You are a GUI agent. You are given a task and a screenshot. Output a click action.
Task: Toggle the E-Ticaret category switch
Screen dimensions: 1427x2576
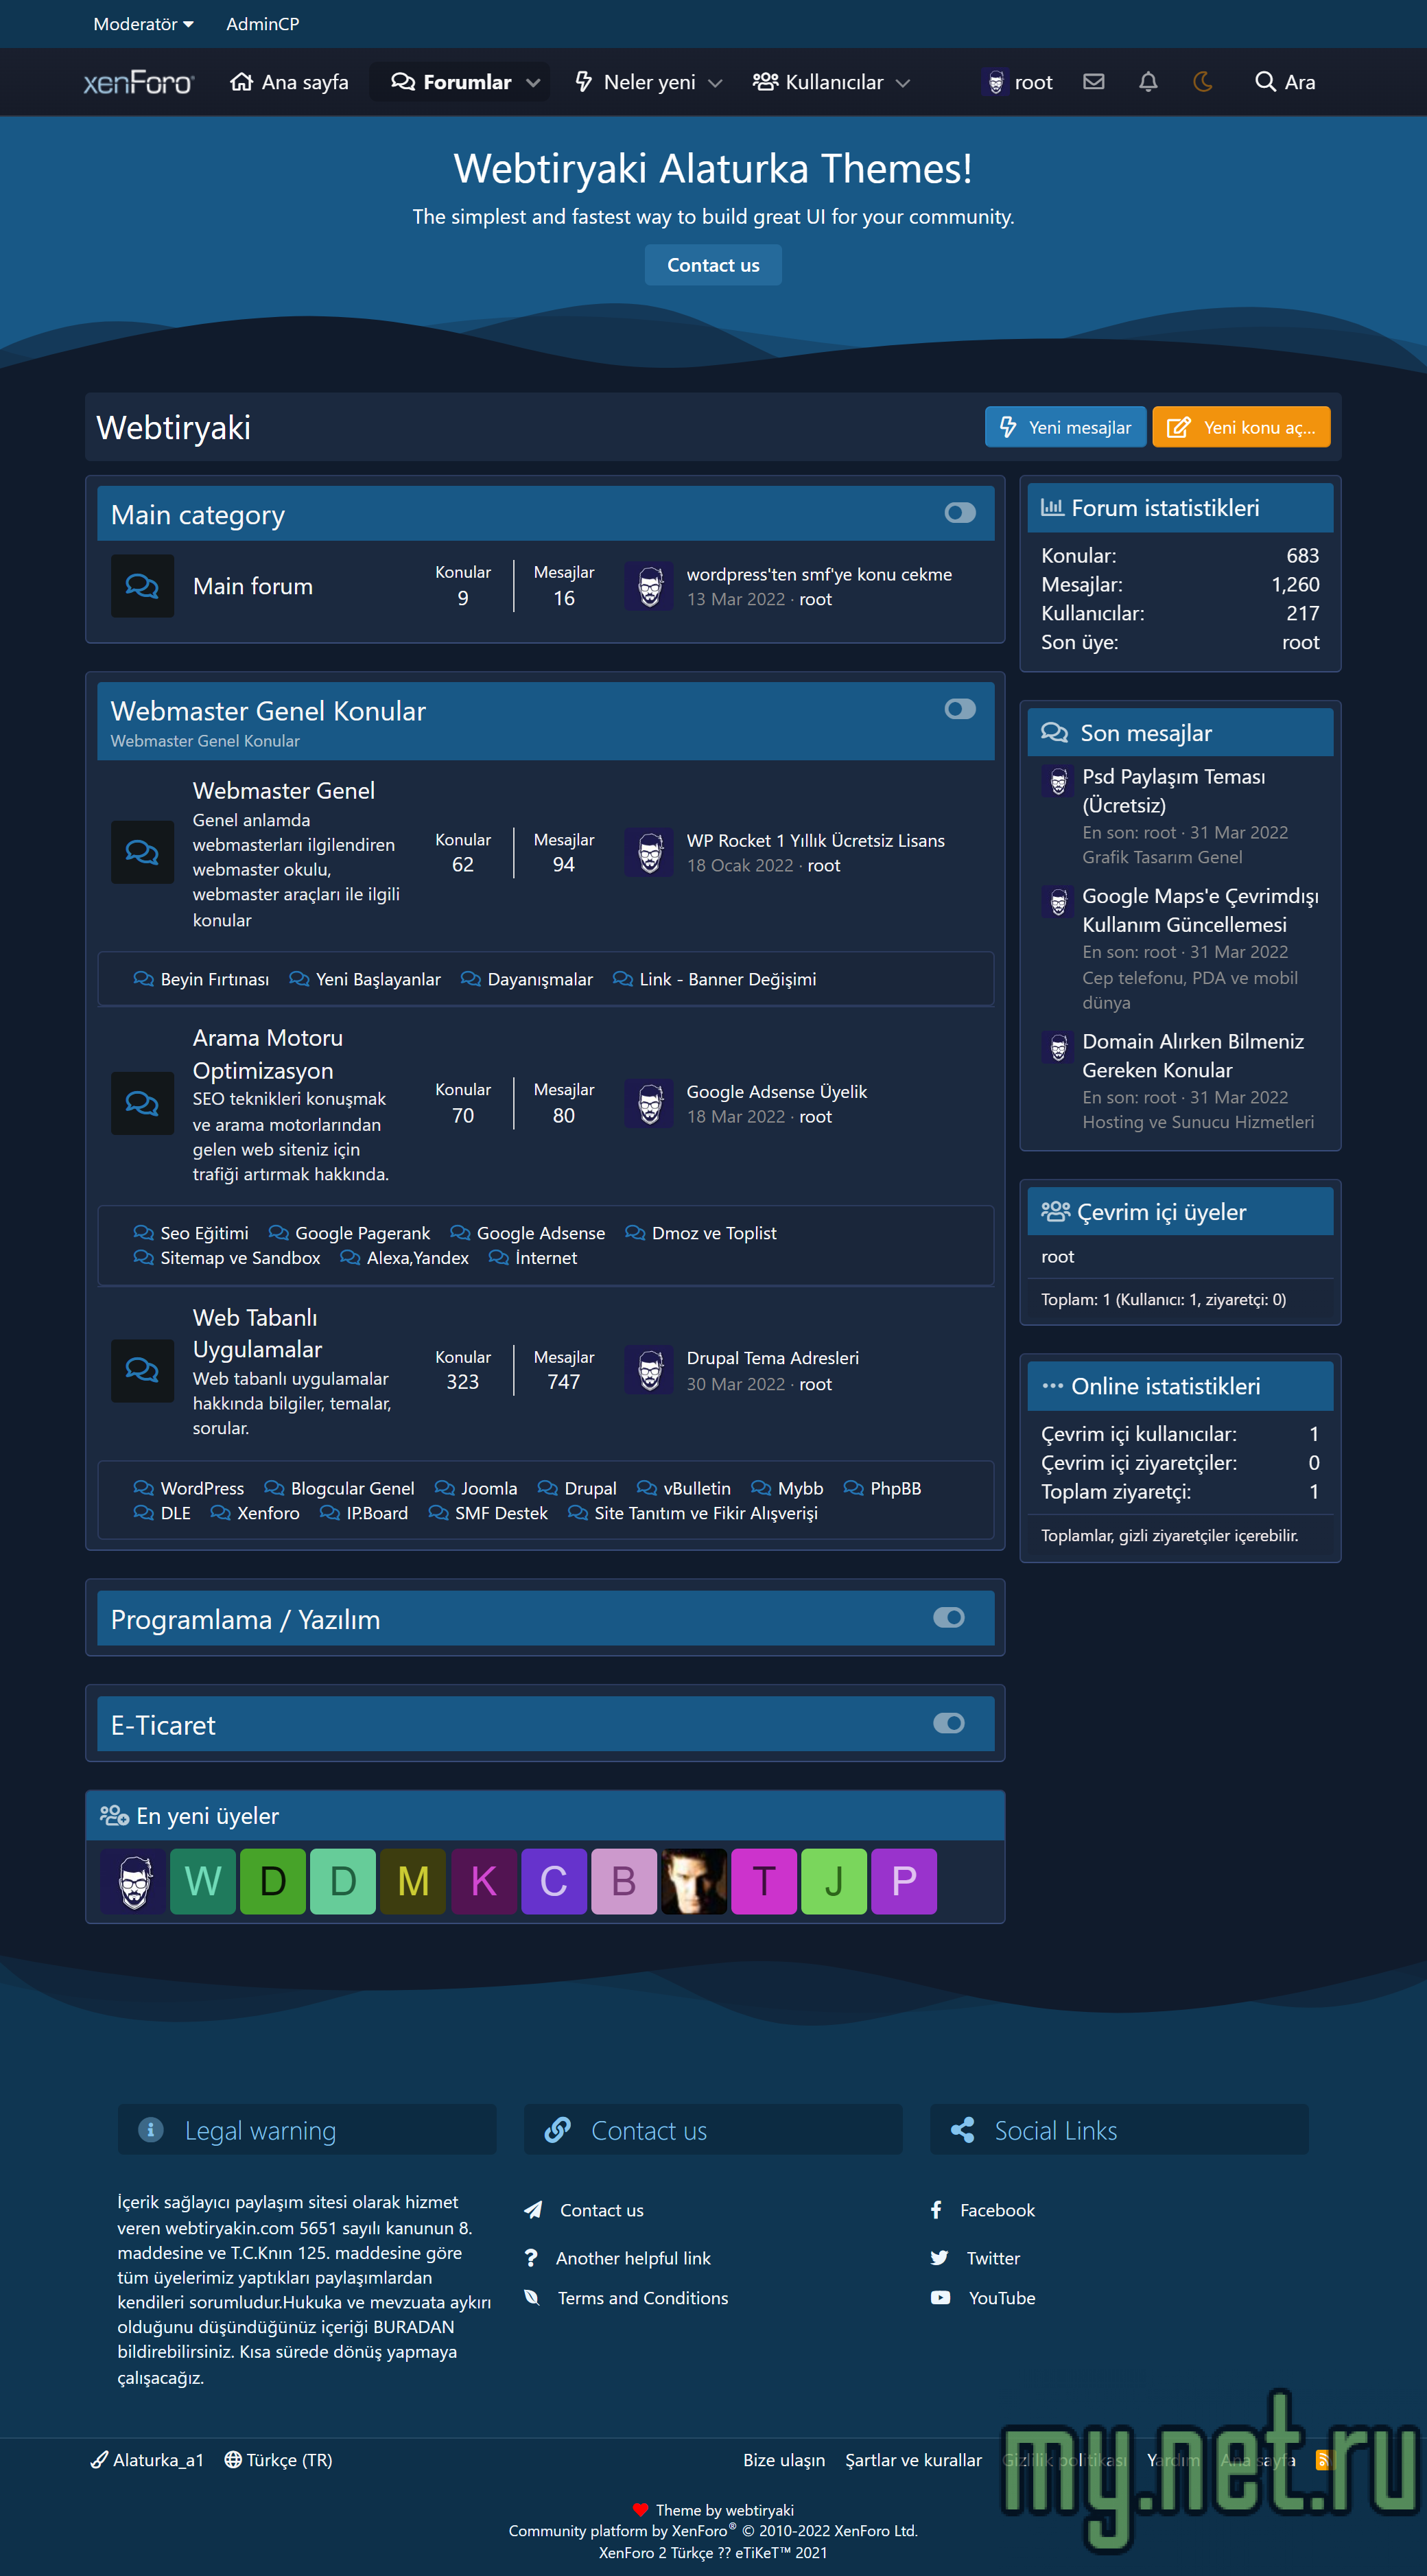click(948, 1723)
